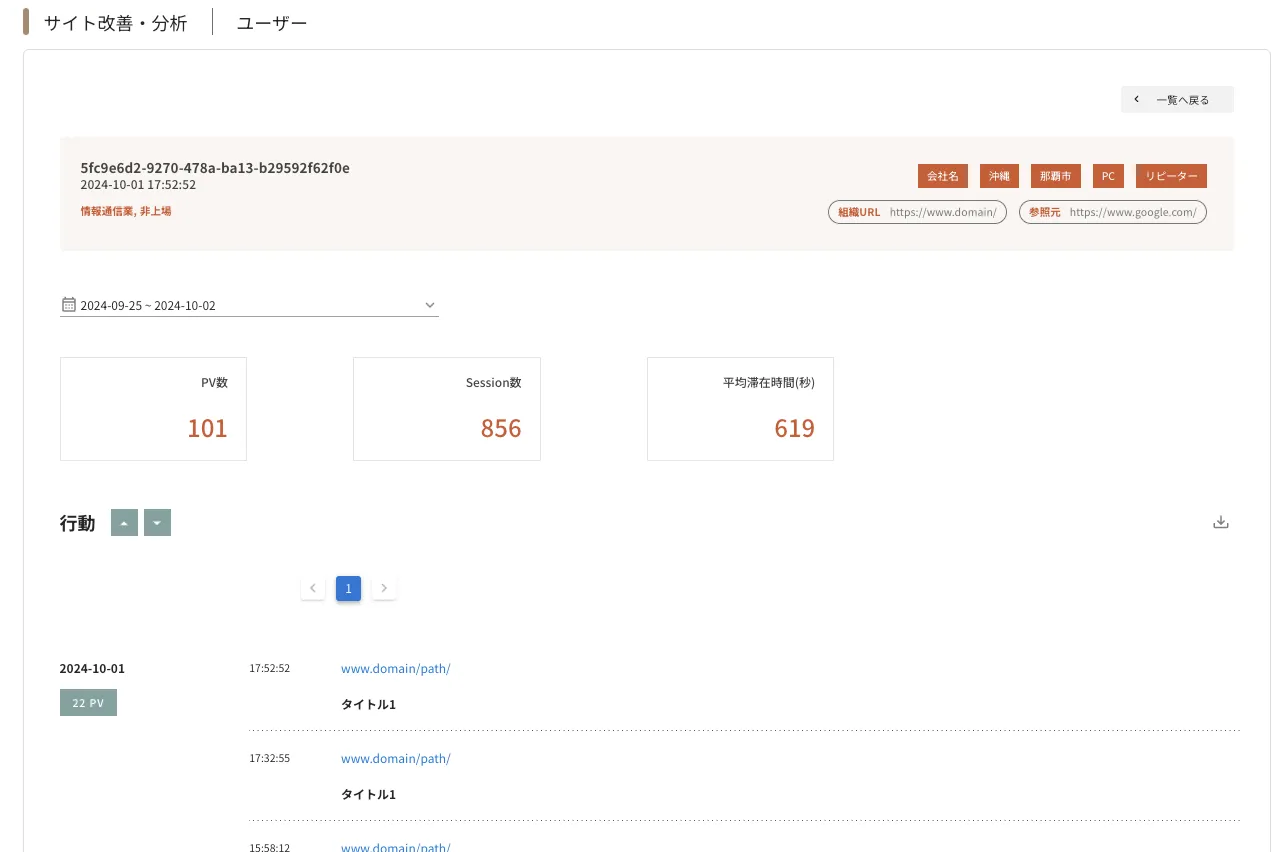Click the 22 PV badge
Screen dimensions: 1284x852
[88, 703]
